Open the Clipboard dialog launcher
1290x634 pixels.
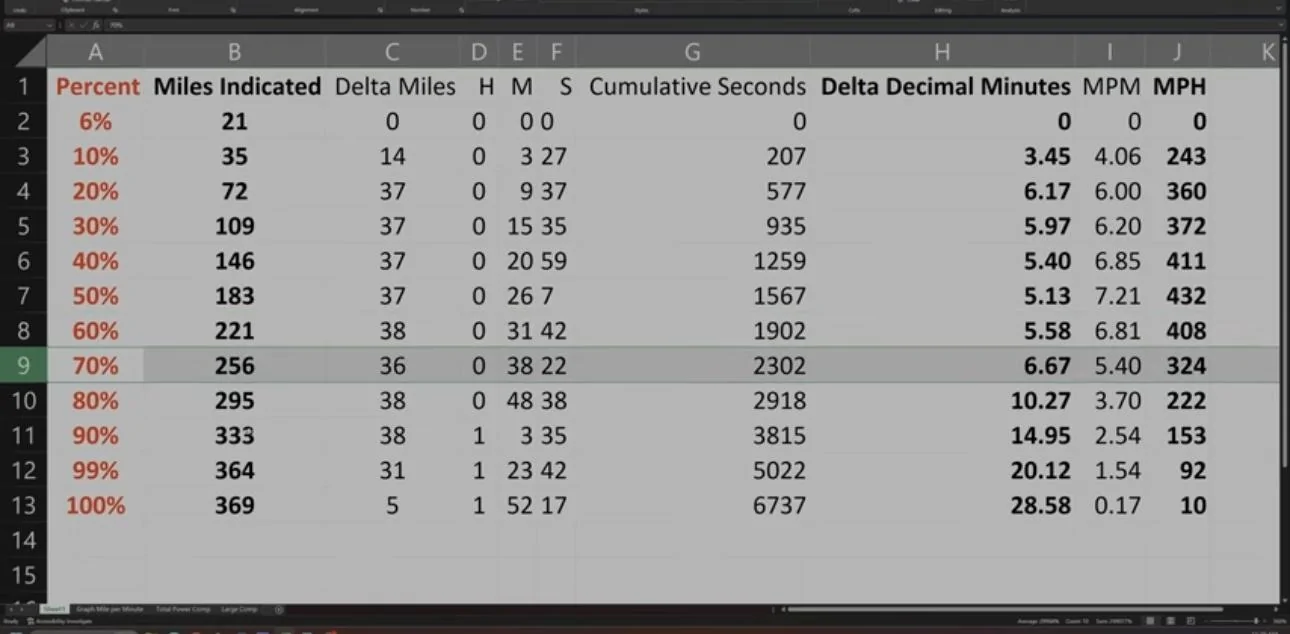tap(115, 10)
